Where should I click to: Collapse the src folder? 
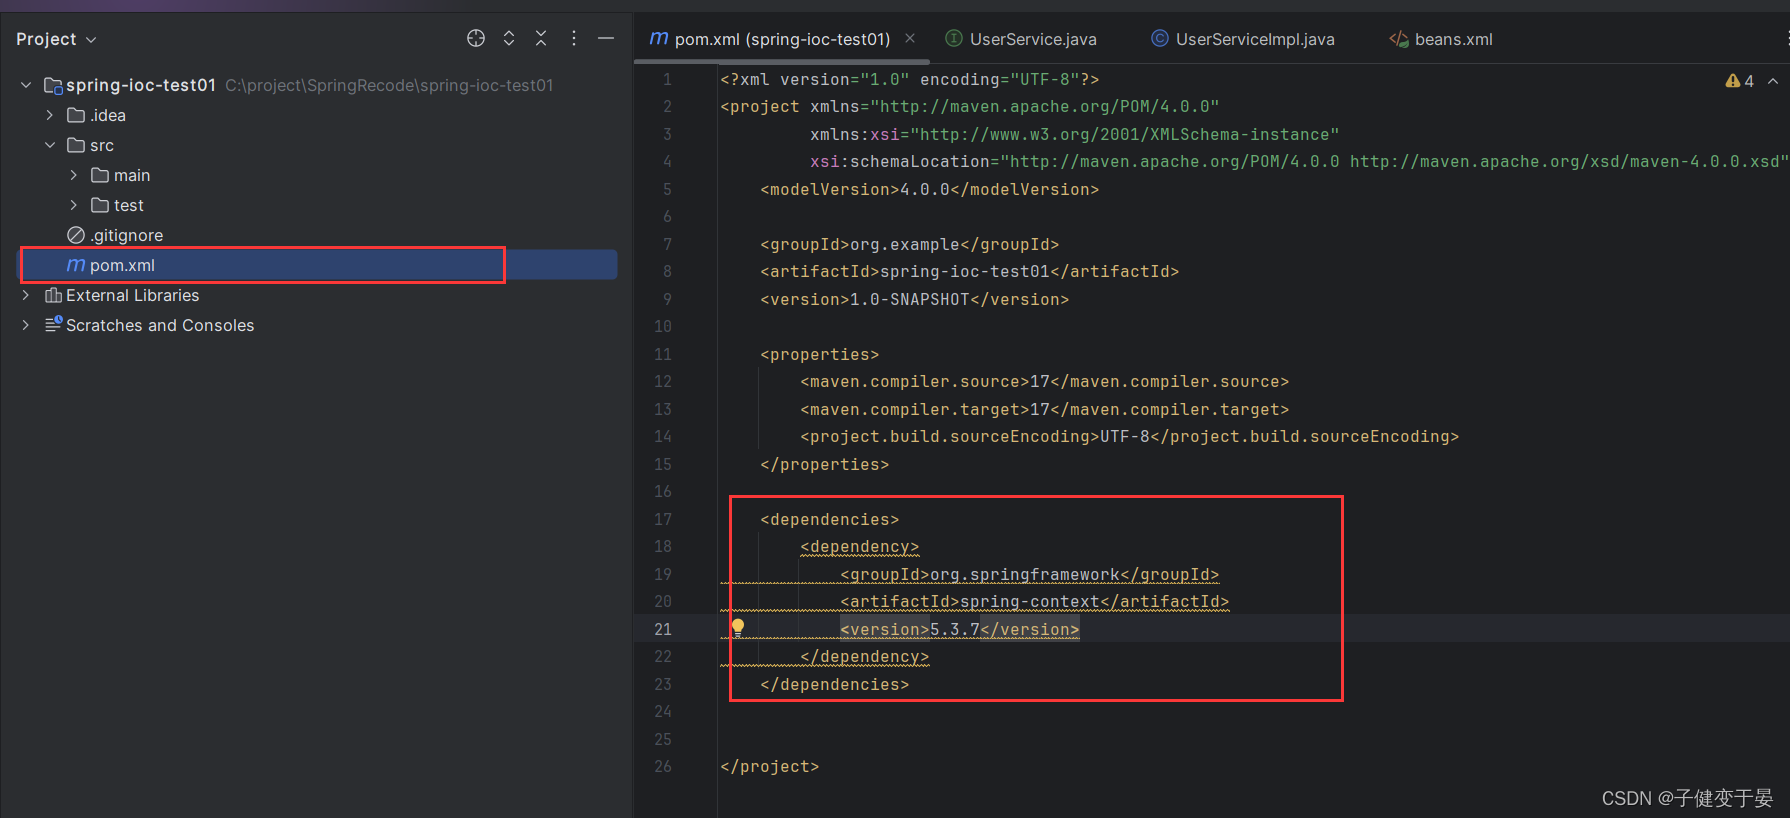coord(50,145)
